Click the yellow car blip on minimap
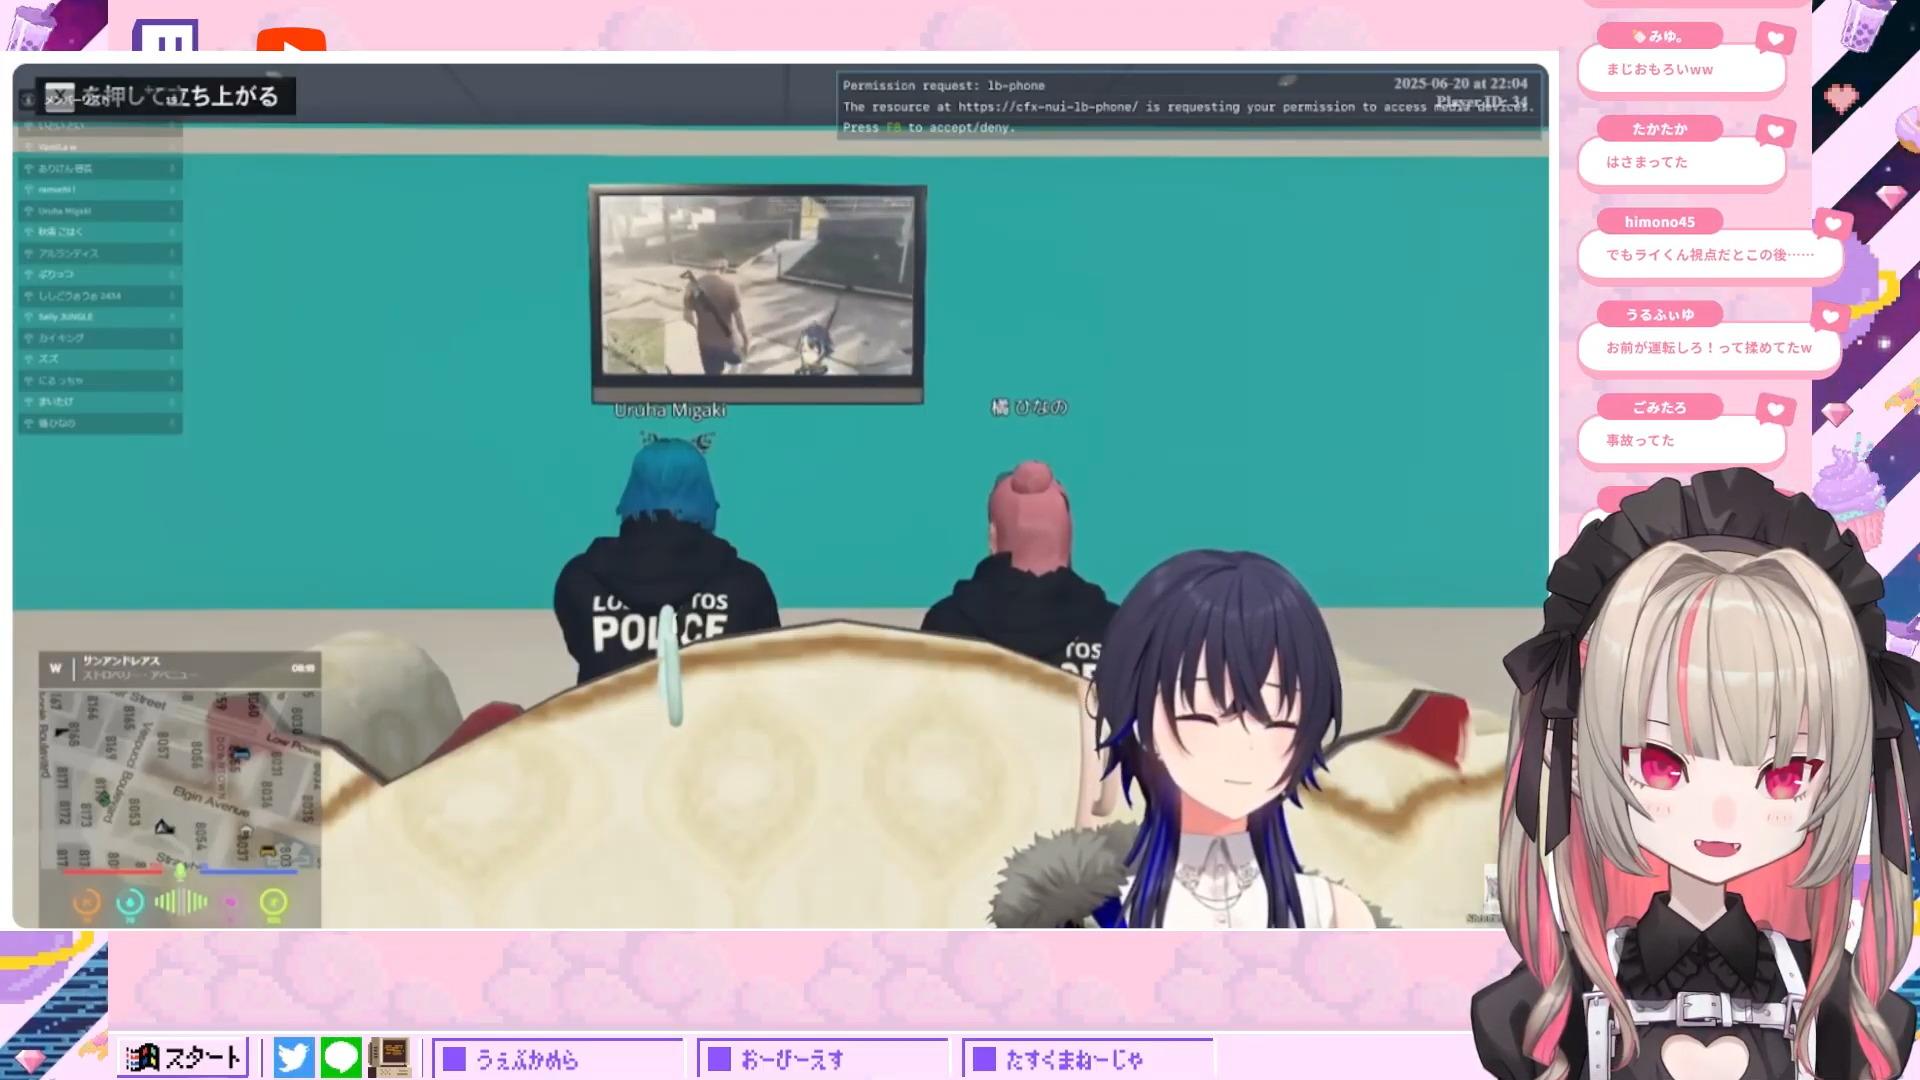This screenshot has width=1920, height=1080. 267,850
